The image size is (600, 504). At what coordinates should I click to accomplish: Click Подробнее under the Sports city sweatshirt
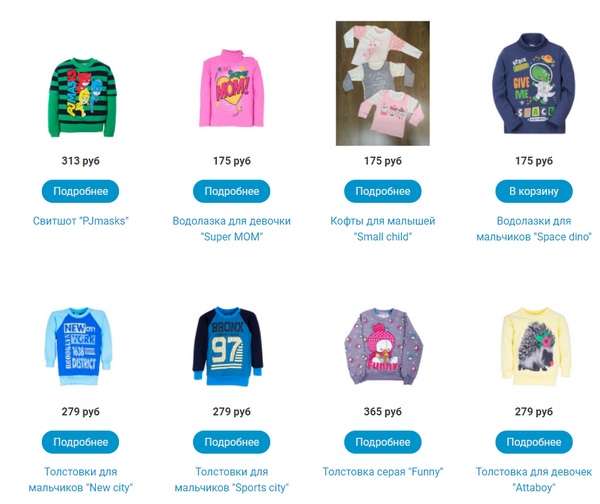click(232, 442)
